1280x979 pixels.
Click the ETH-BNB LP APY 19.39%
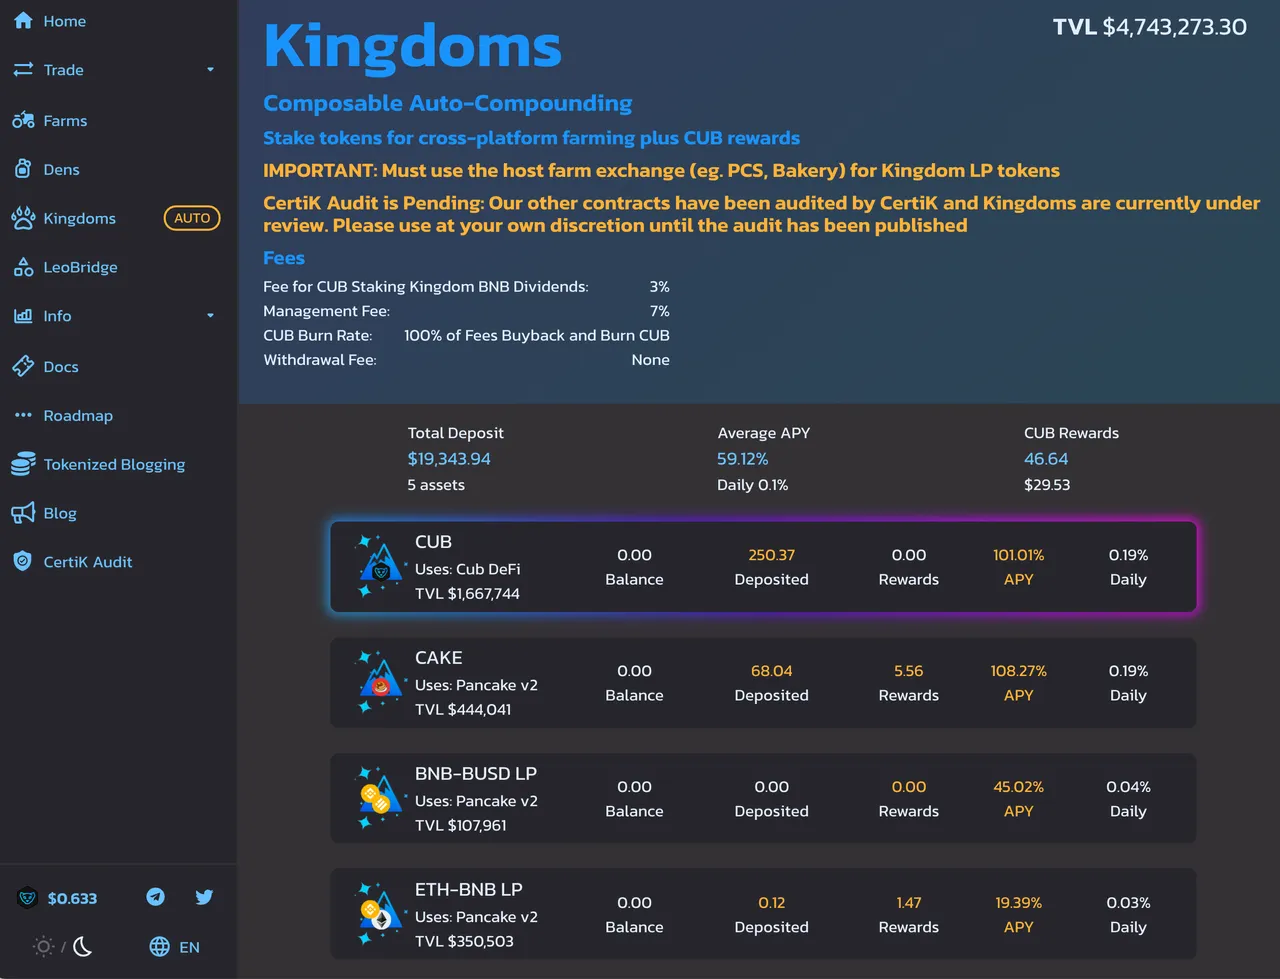click(x=1019, y=903)
